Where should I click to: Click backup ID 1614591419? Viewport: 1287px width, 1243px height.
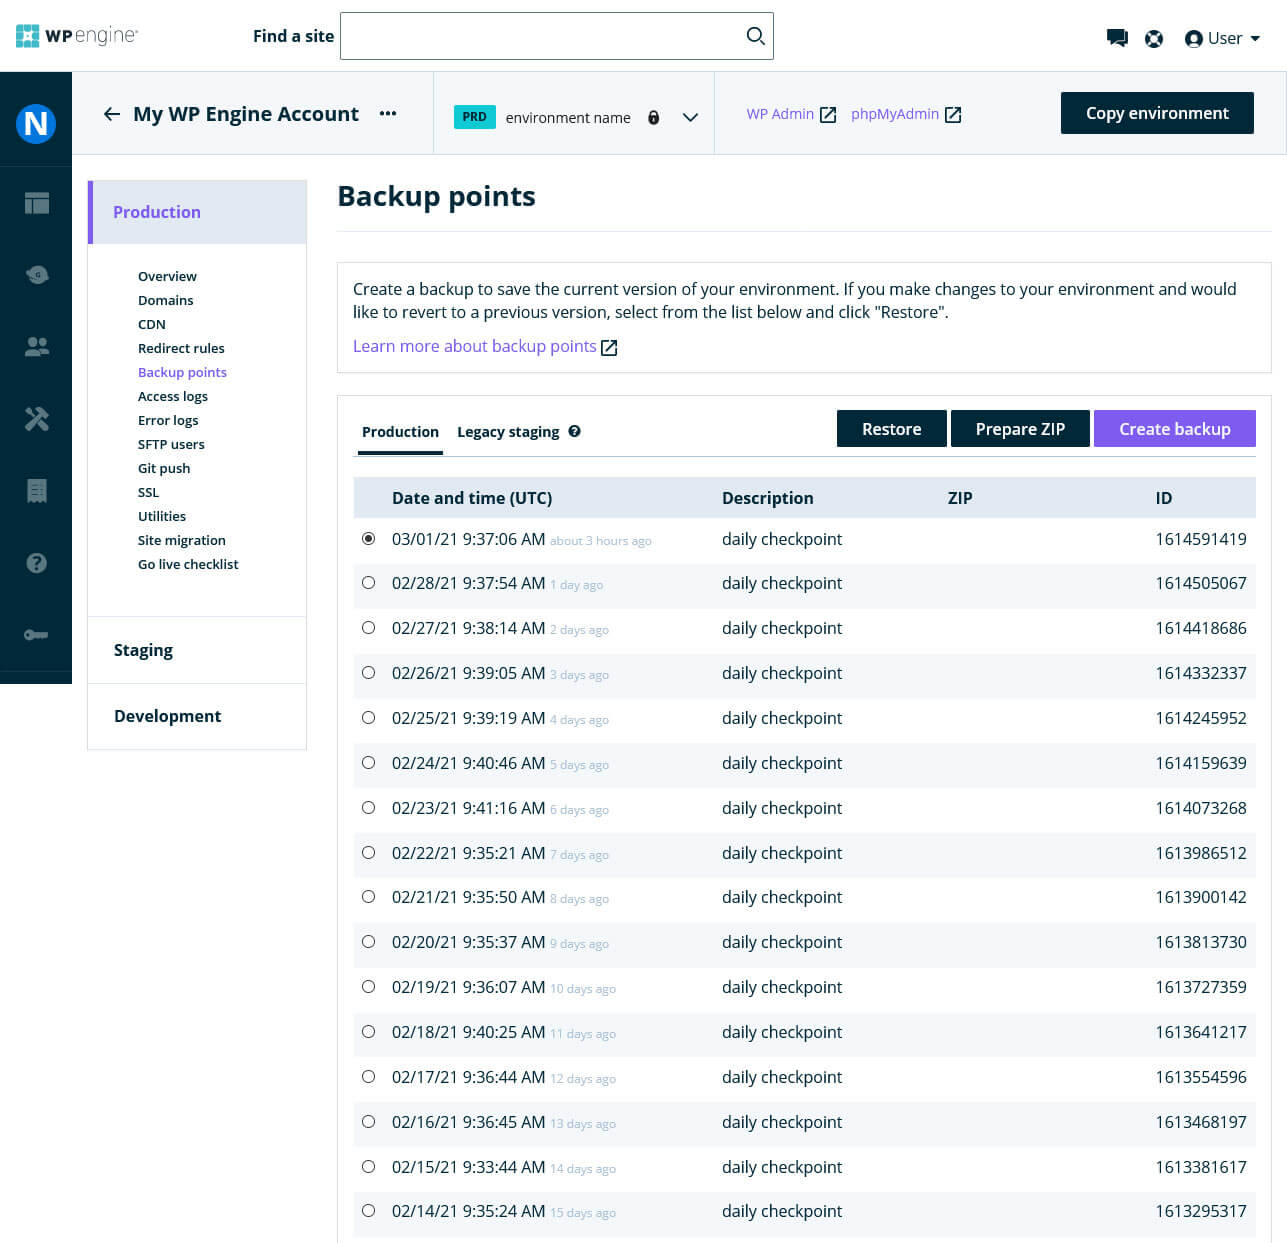1201,539
